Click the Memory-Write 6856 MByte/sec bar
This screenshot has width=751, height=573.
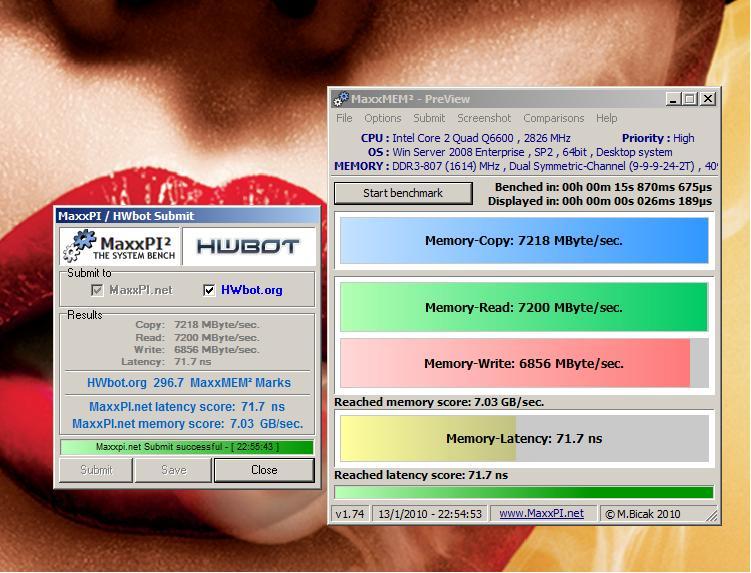point(524,364)
